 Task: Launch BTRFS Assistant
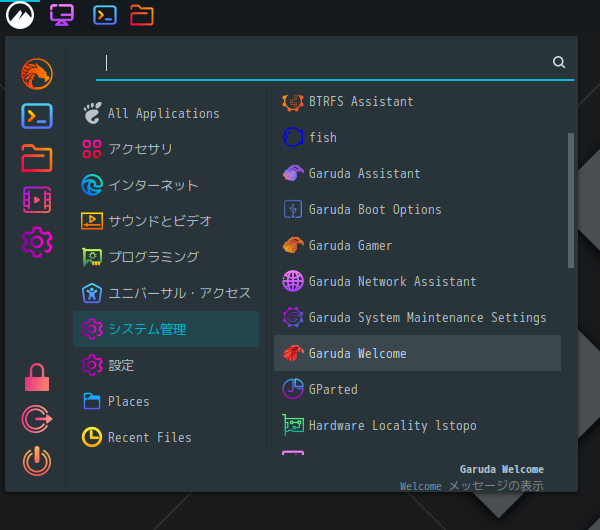pyautogui.click(x=417, y=102)
